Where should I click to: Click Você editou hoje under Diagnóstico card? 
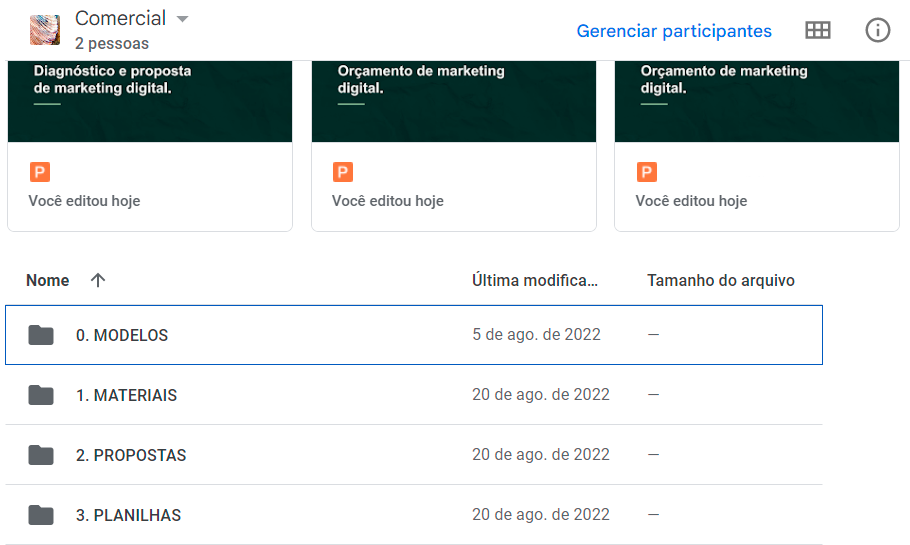coord(84,201)
